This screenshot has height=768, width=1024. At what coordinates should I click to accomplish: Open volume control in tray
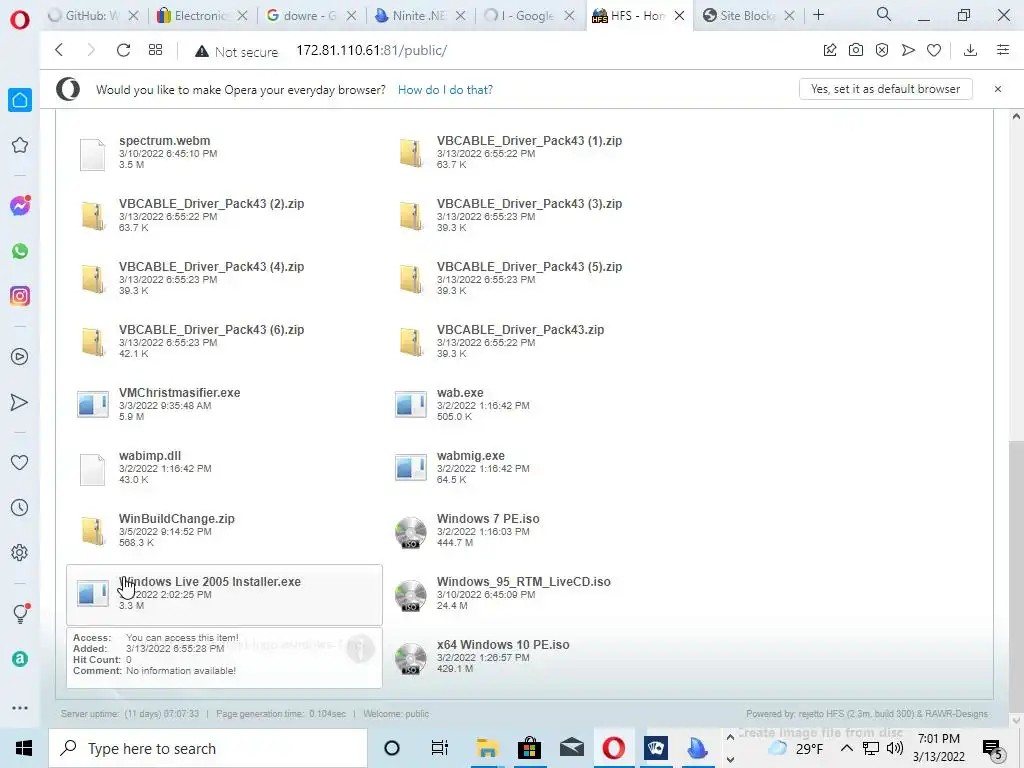(x=895, y=748)
